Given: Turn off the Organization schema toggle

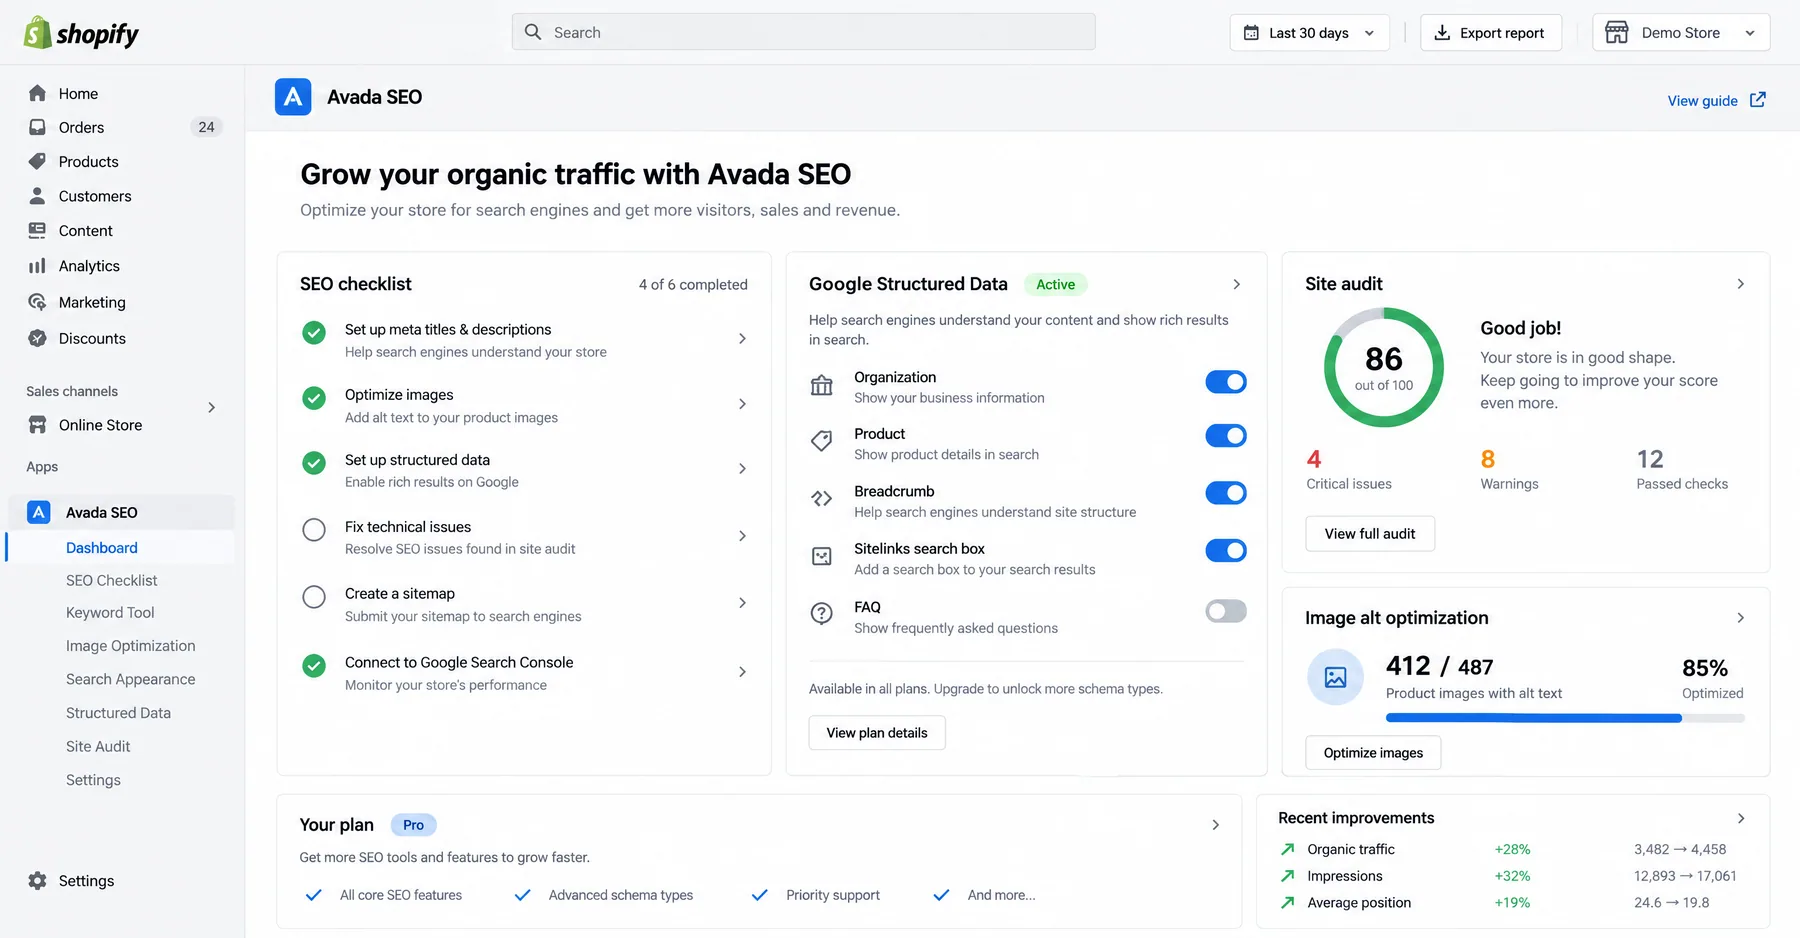Looking at the screenshot, I should click(x=1226, y=382).
